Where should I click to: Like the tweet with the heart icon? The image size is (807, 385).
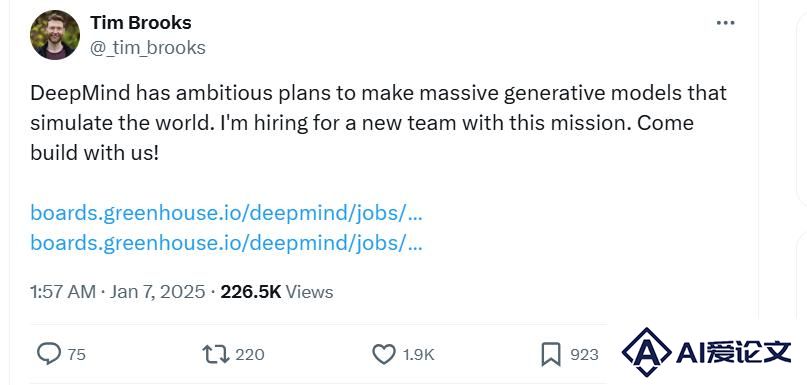383,355
